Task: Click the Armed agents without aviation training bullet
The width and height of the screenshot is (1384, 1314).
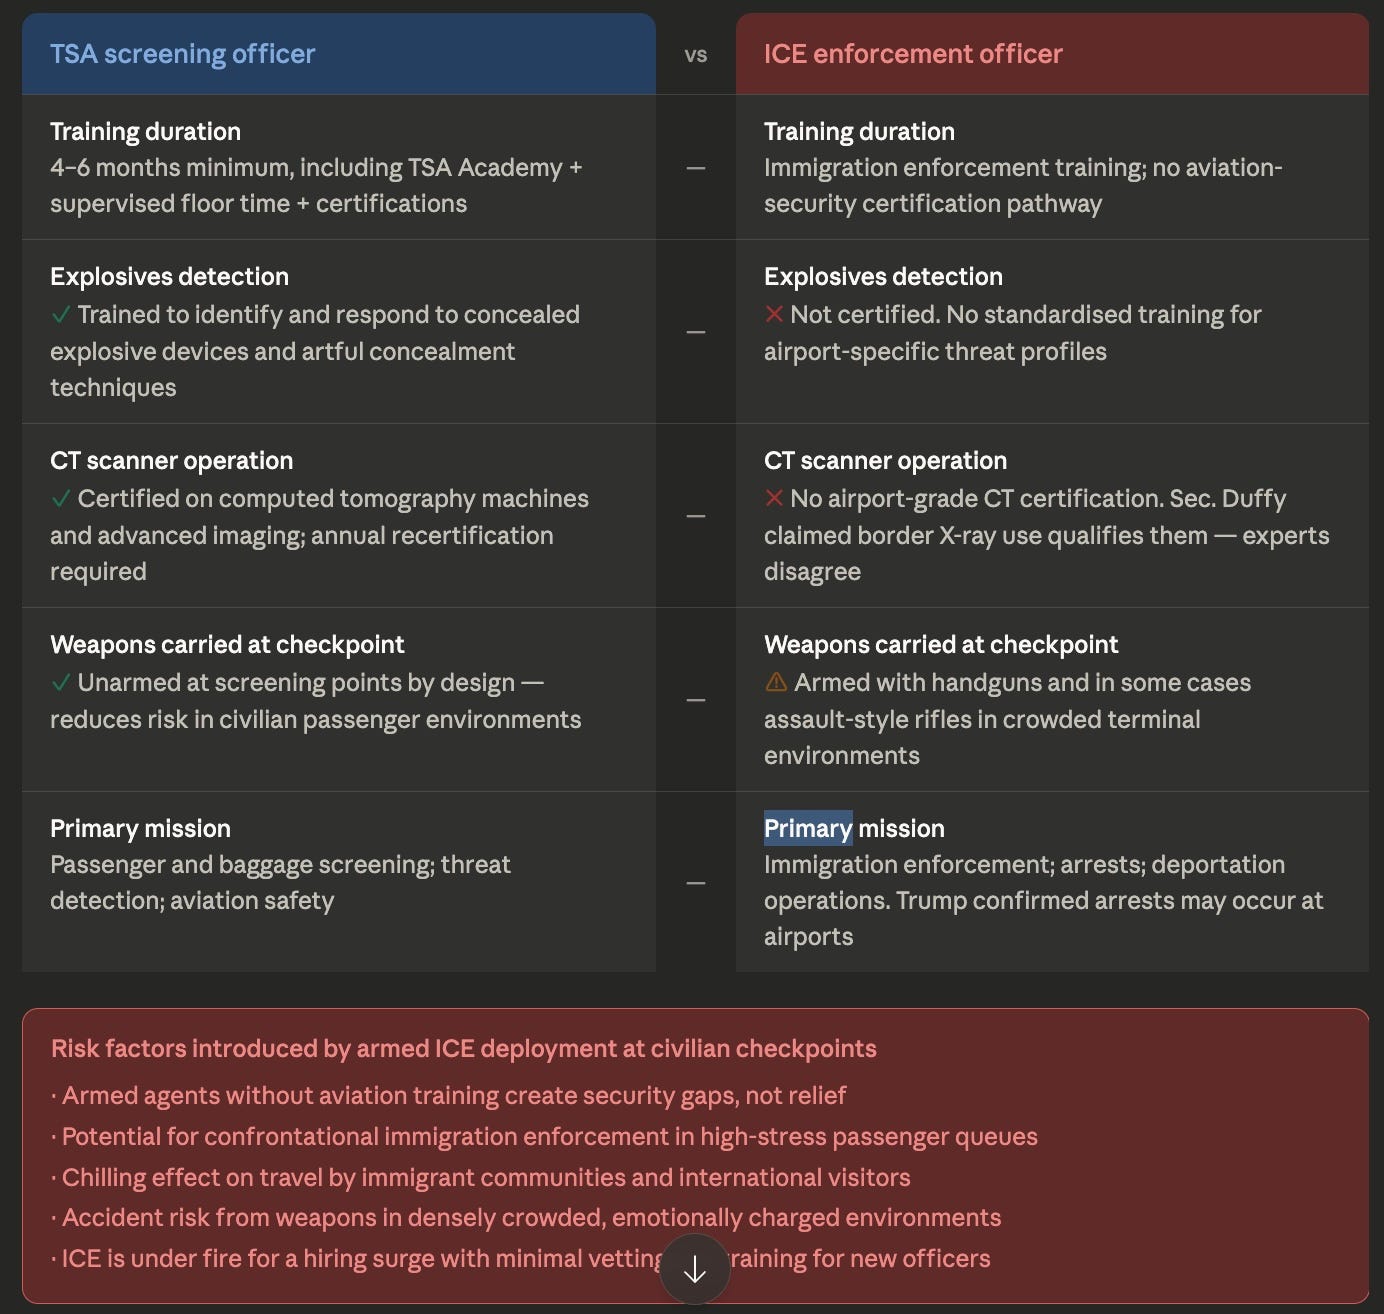Action: (x=449, y=1095)
